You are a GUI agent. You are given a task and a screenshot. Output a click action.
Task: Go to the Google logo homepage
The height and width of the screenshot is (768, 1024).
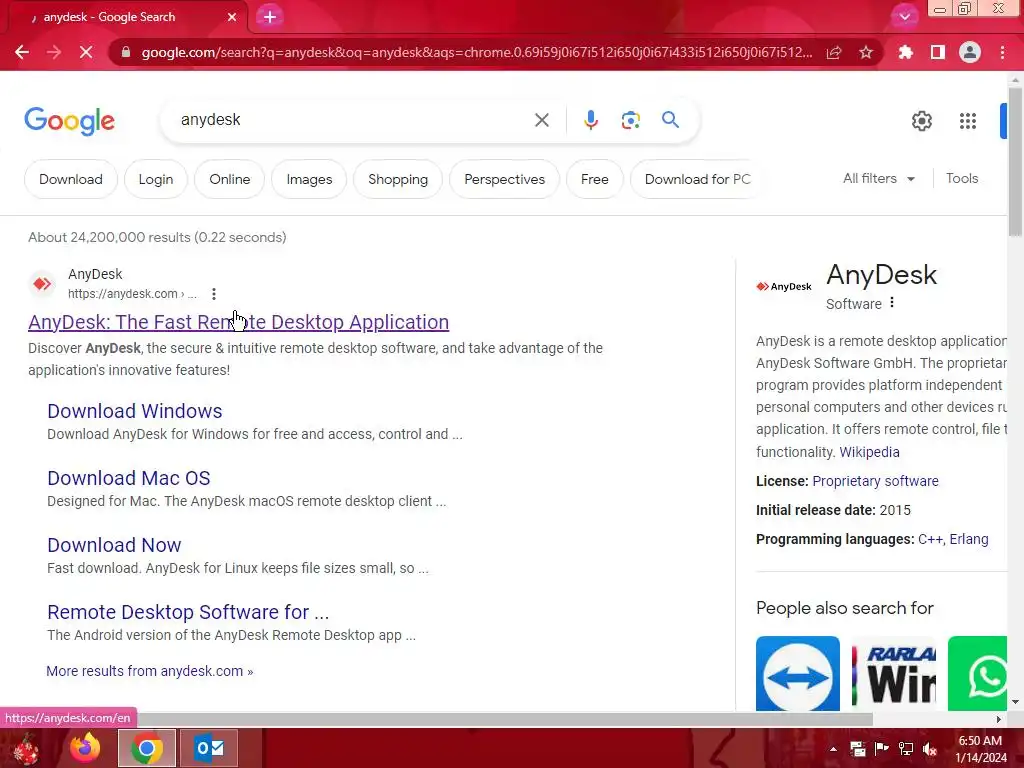(69, 121)
